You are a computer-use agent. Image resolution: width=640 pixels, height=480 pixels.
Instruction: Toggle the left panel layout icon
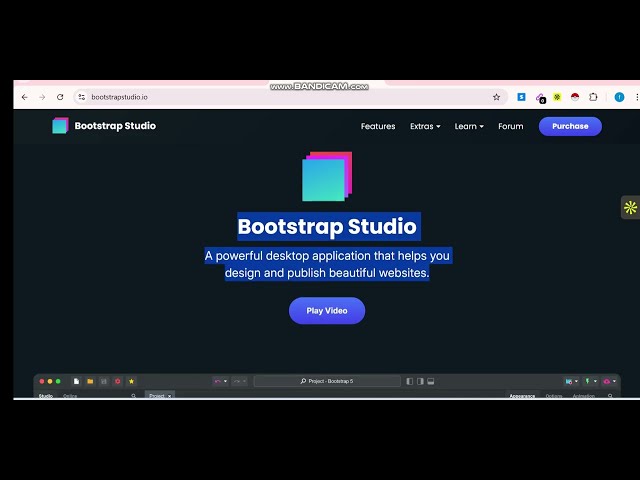[x=409, y=381]
